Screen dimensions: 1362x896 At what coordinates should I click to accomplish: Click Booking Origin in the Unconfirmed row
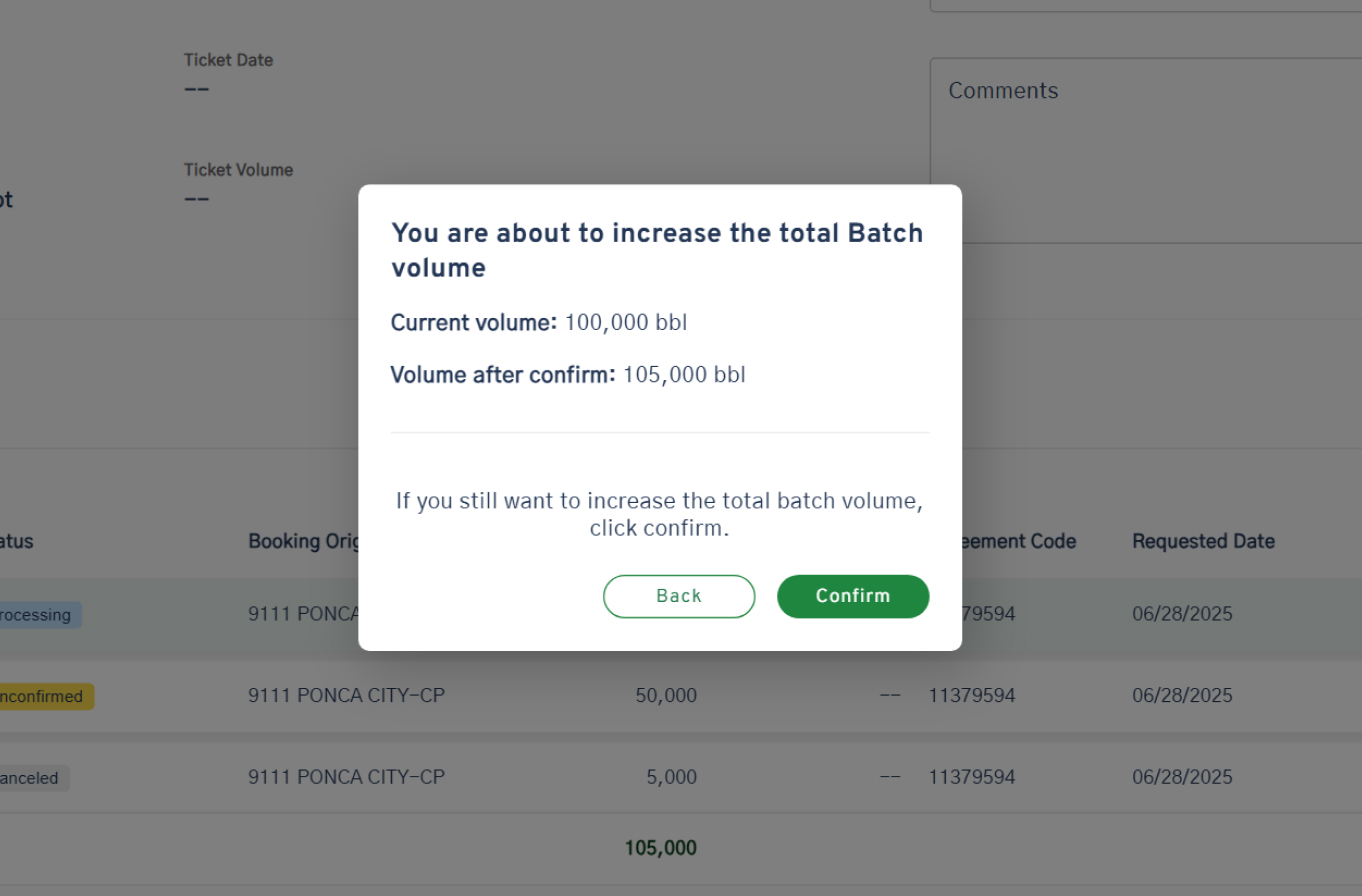pyautogui.click(x=346, y=695)
